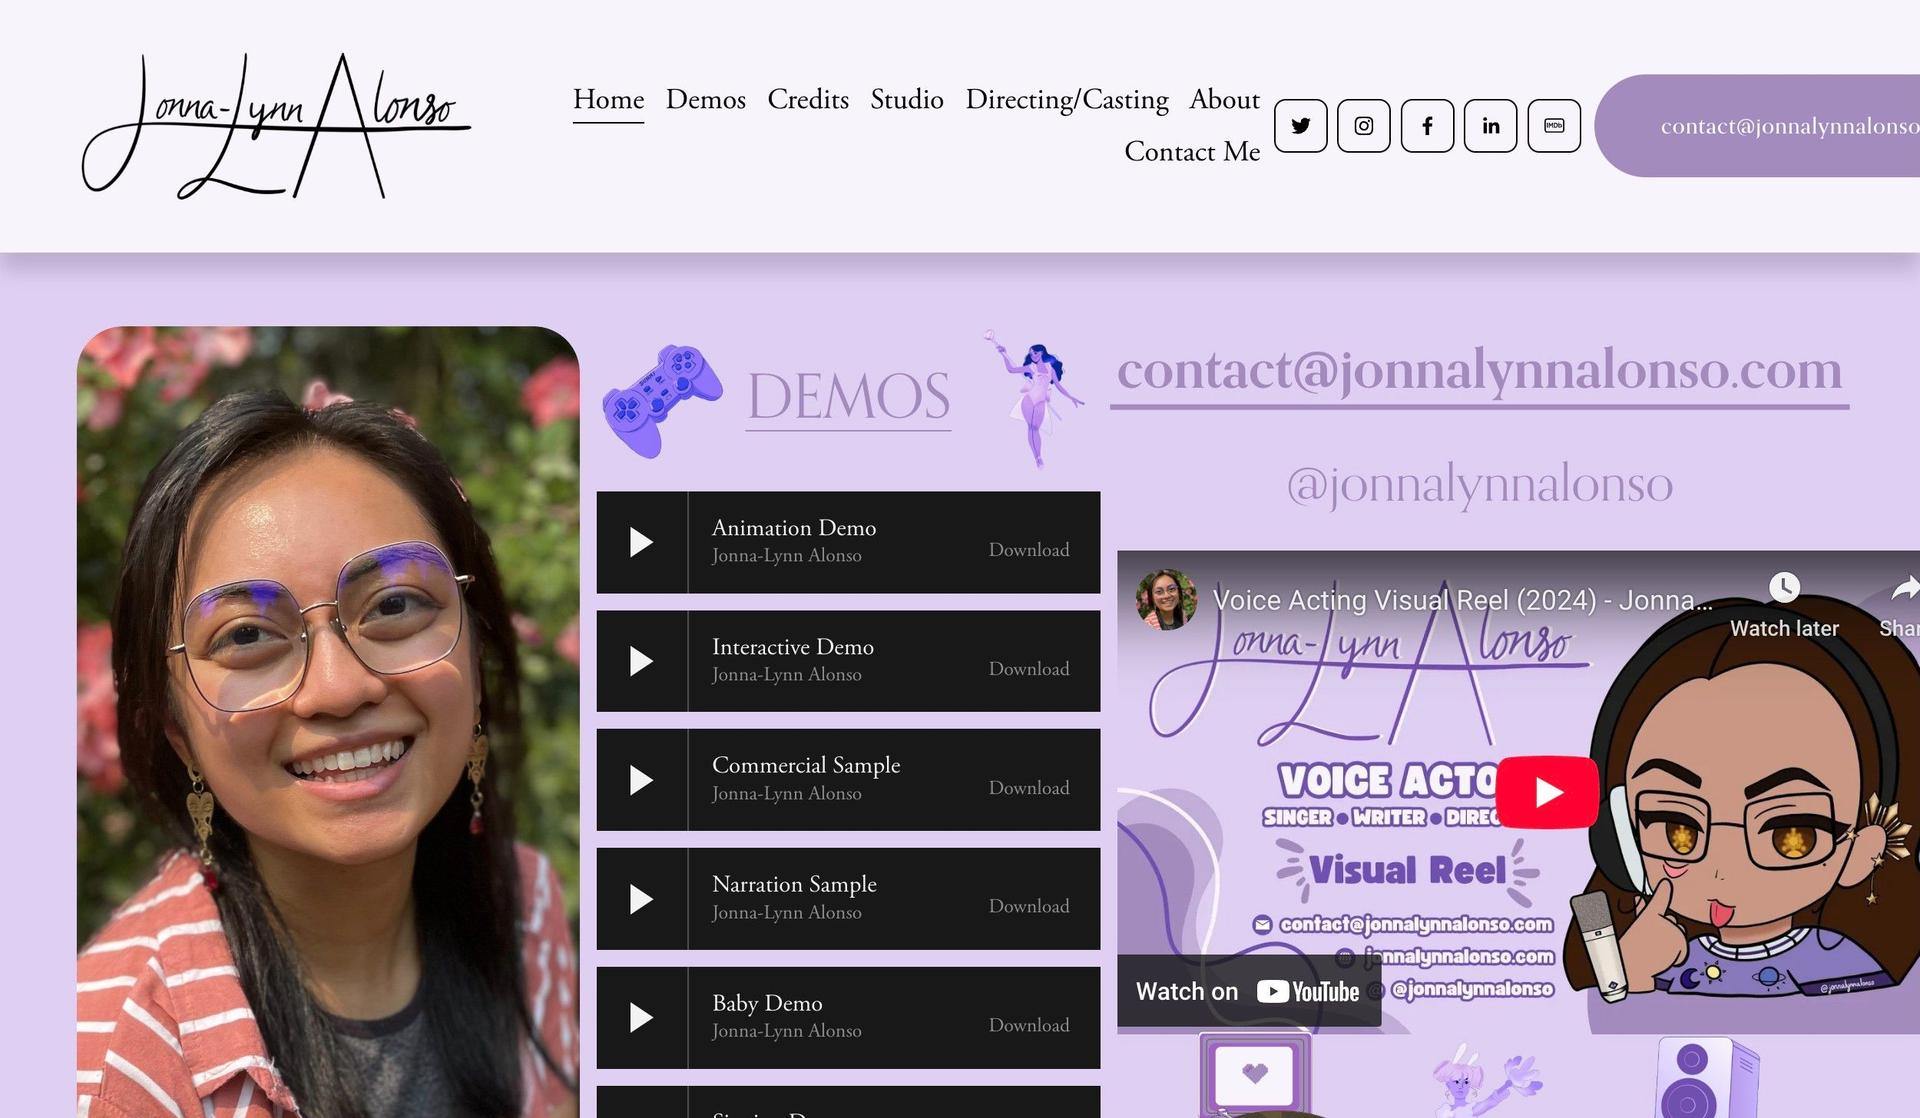Image resolution: width=1920 pixels, height=1118 pixels.
Task: Click the Watch later clock icon
Action: 1784,588
